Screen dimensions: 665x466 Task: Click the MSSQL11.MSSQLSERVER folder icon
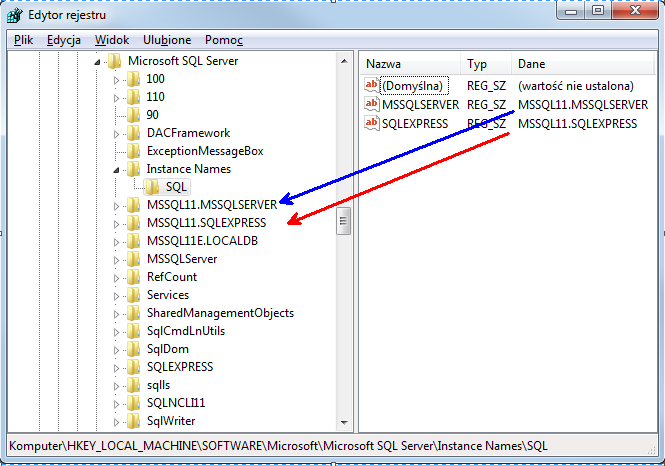pos(134,205)
